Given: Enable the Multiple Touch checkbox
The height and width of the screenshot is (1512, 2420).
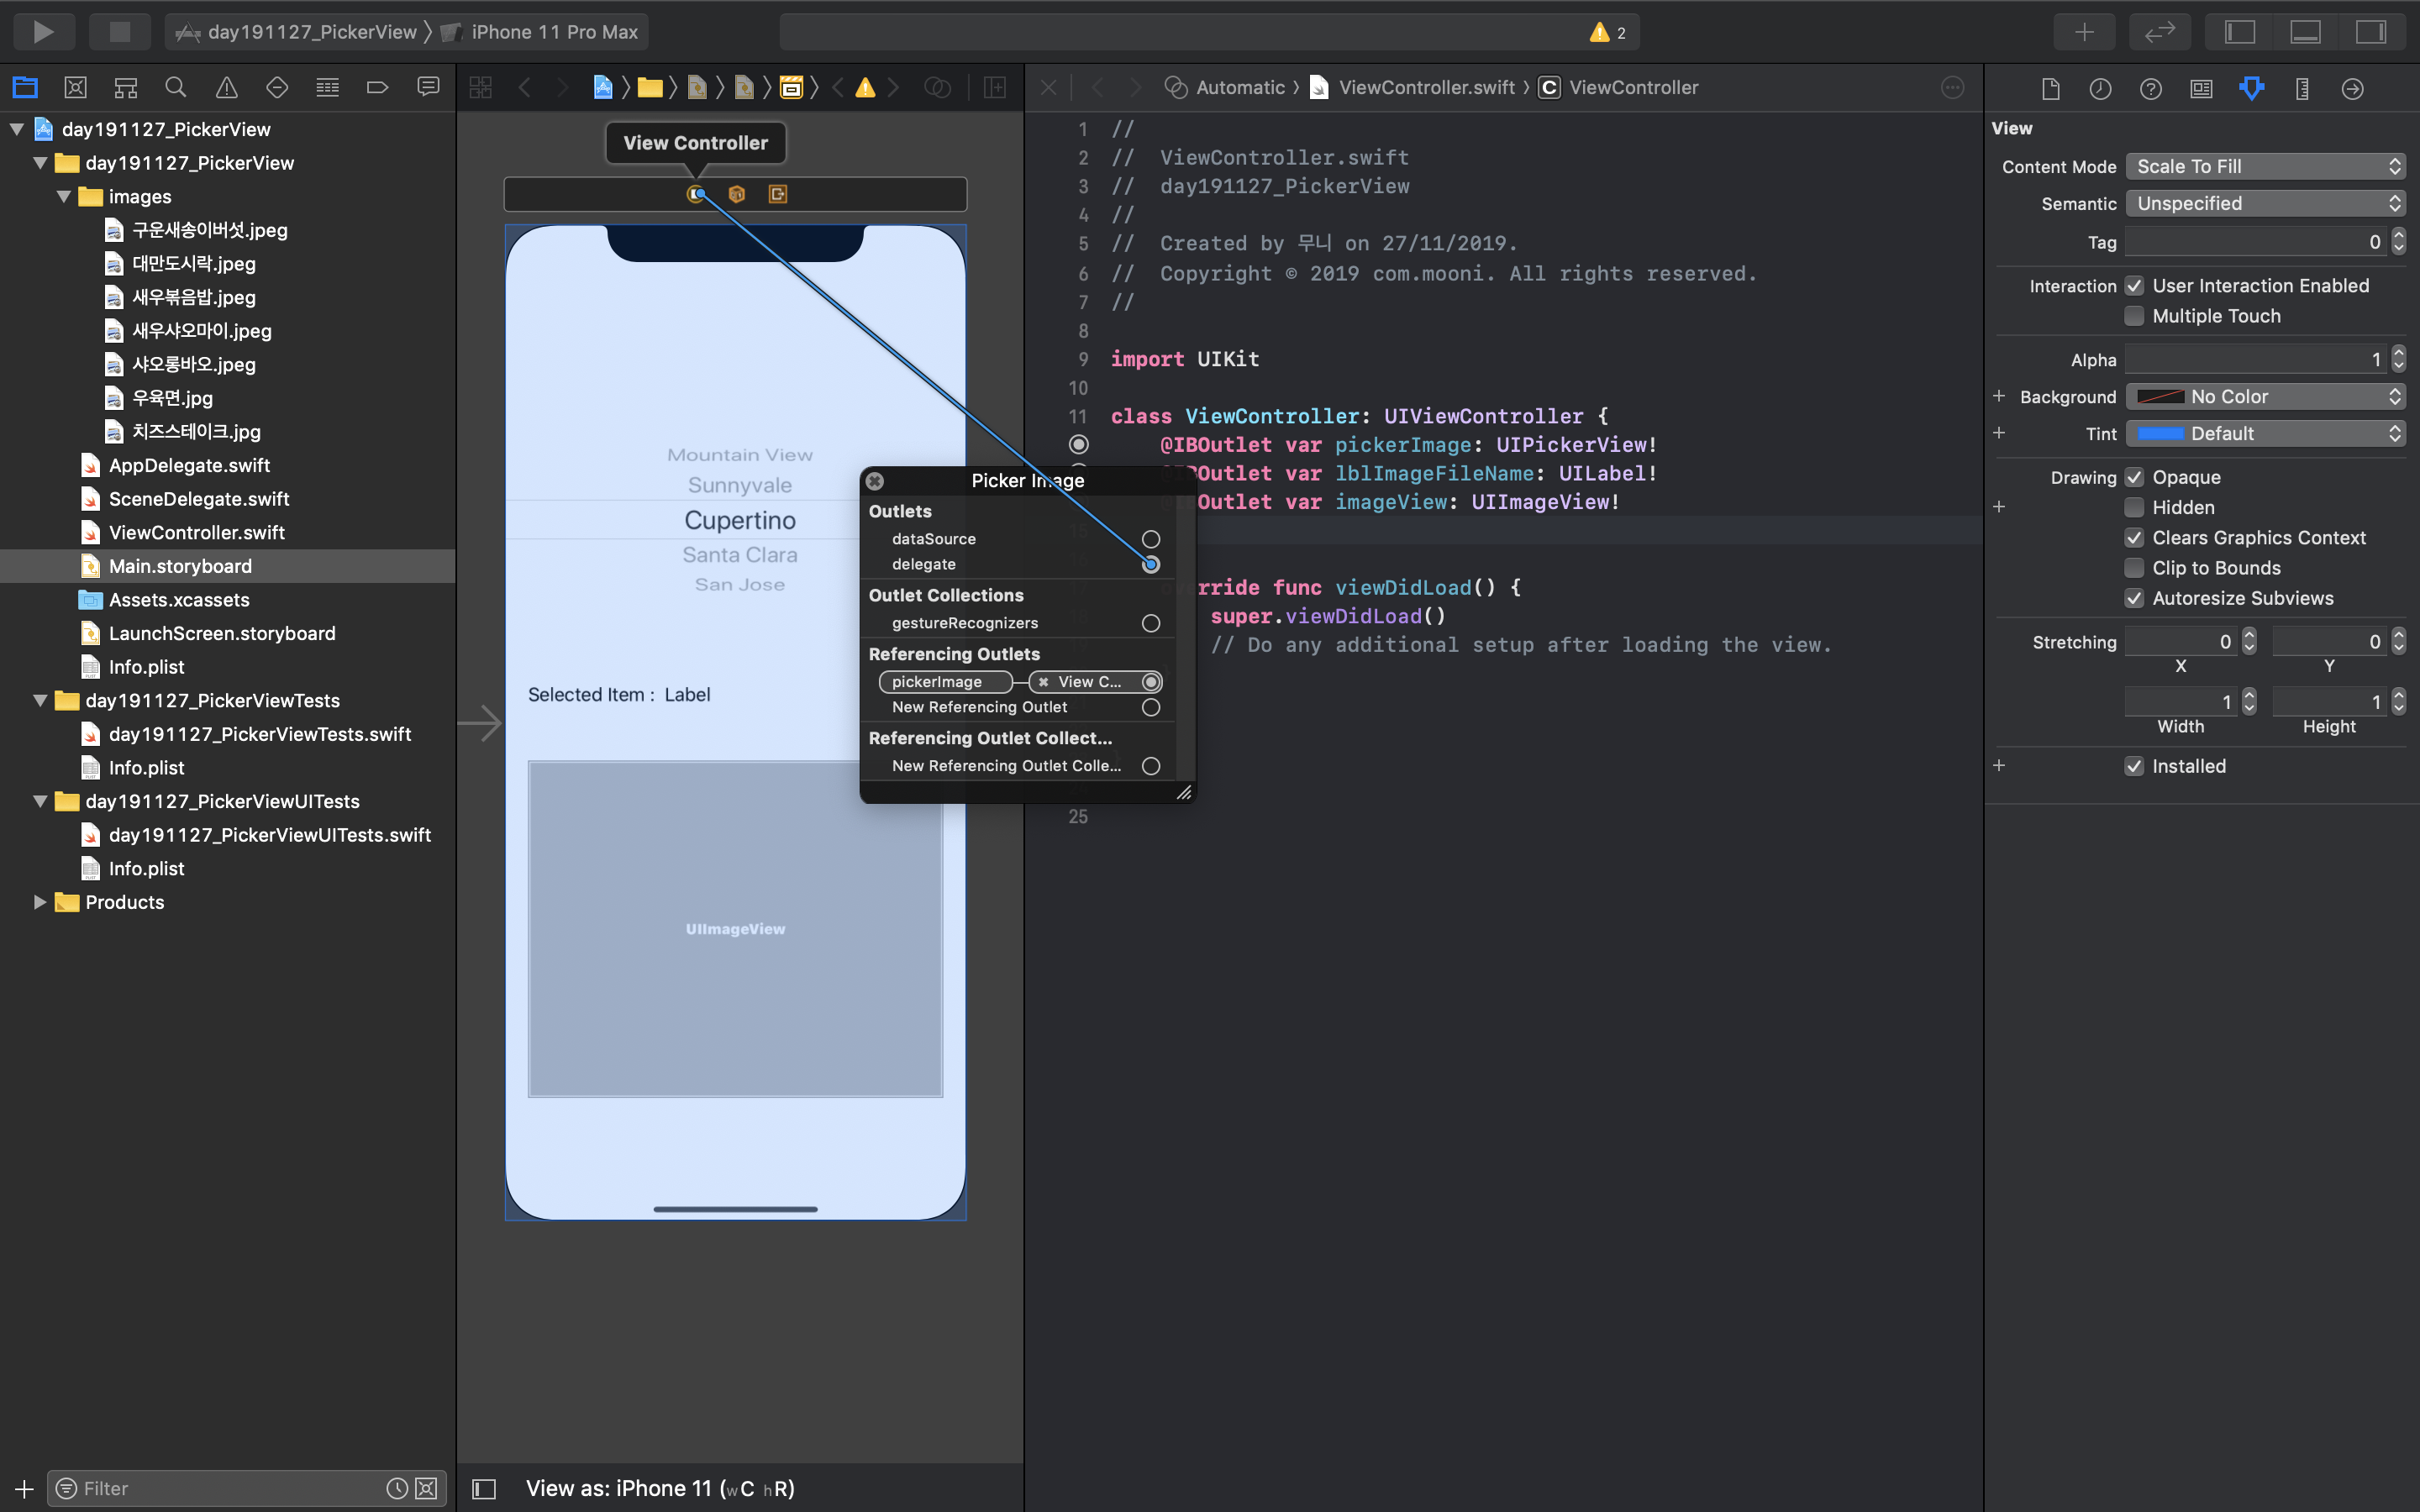Looking at the screenshot, I should pos(2134,316).
